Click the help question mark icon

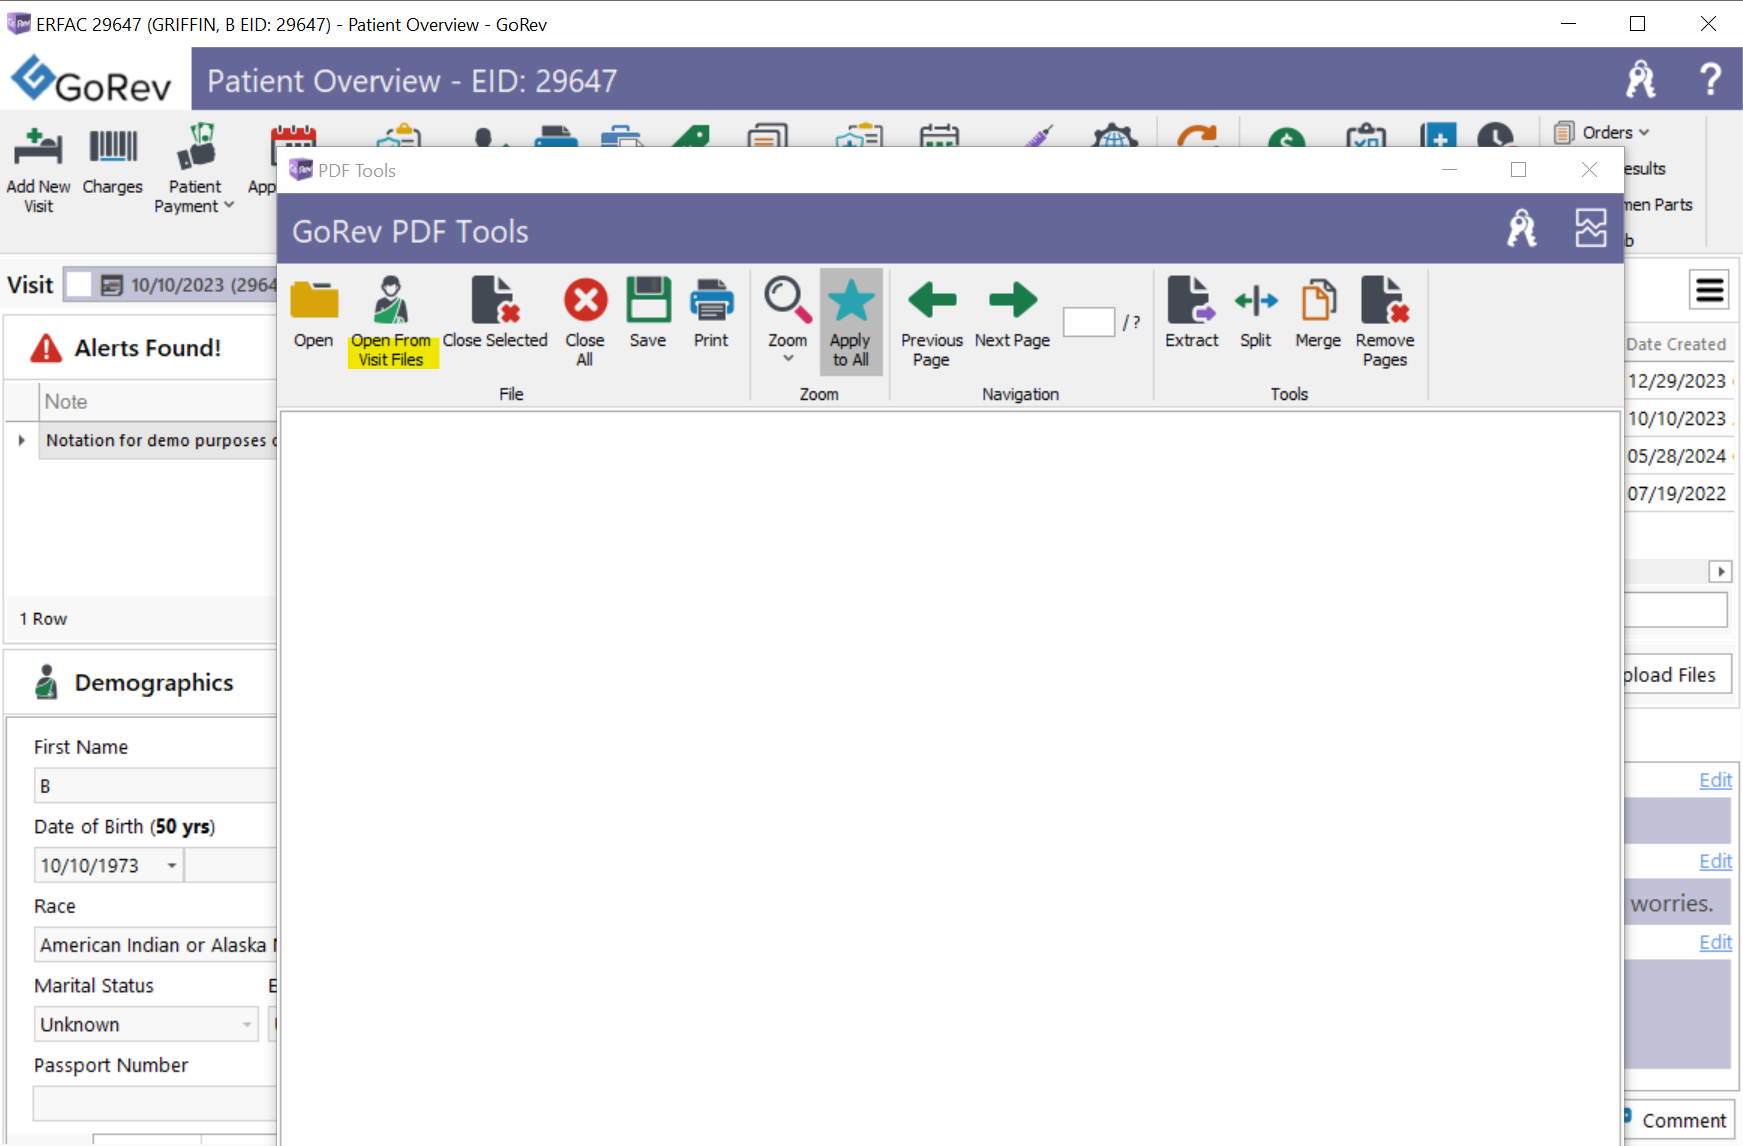(x=1711, y=79)
